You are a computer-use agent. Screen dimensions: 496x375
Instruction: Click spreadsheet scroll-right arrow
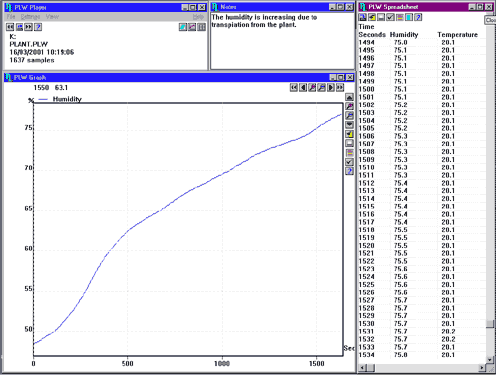tap(482, 368)
